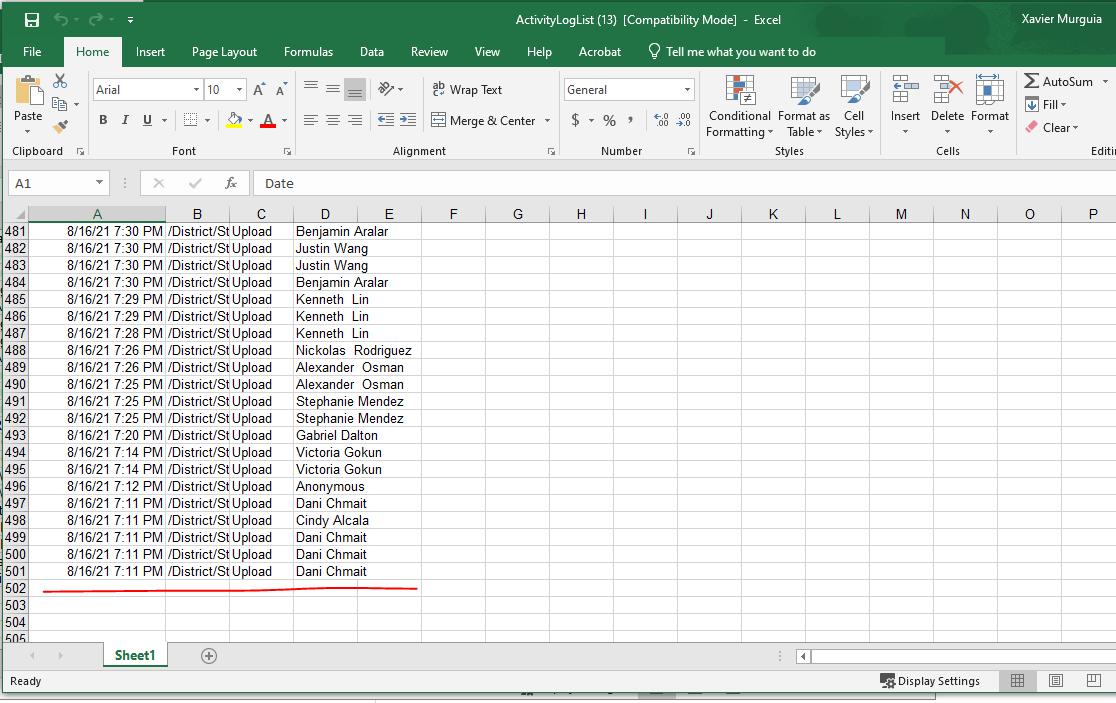Click the Cut scissors icon
The image size is (1116, 703).
pyautogui.click(x=60, y=80)
